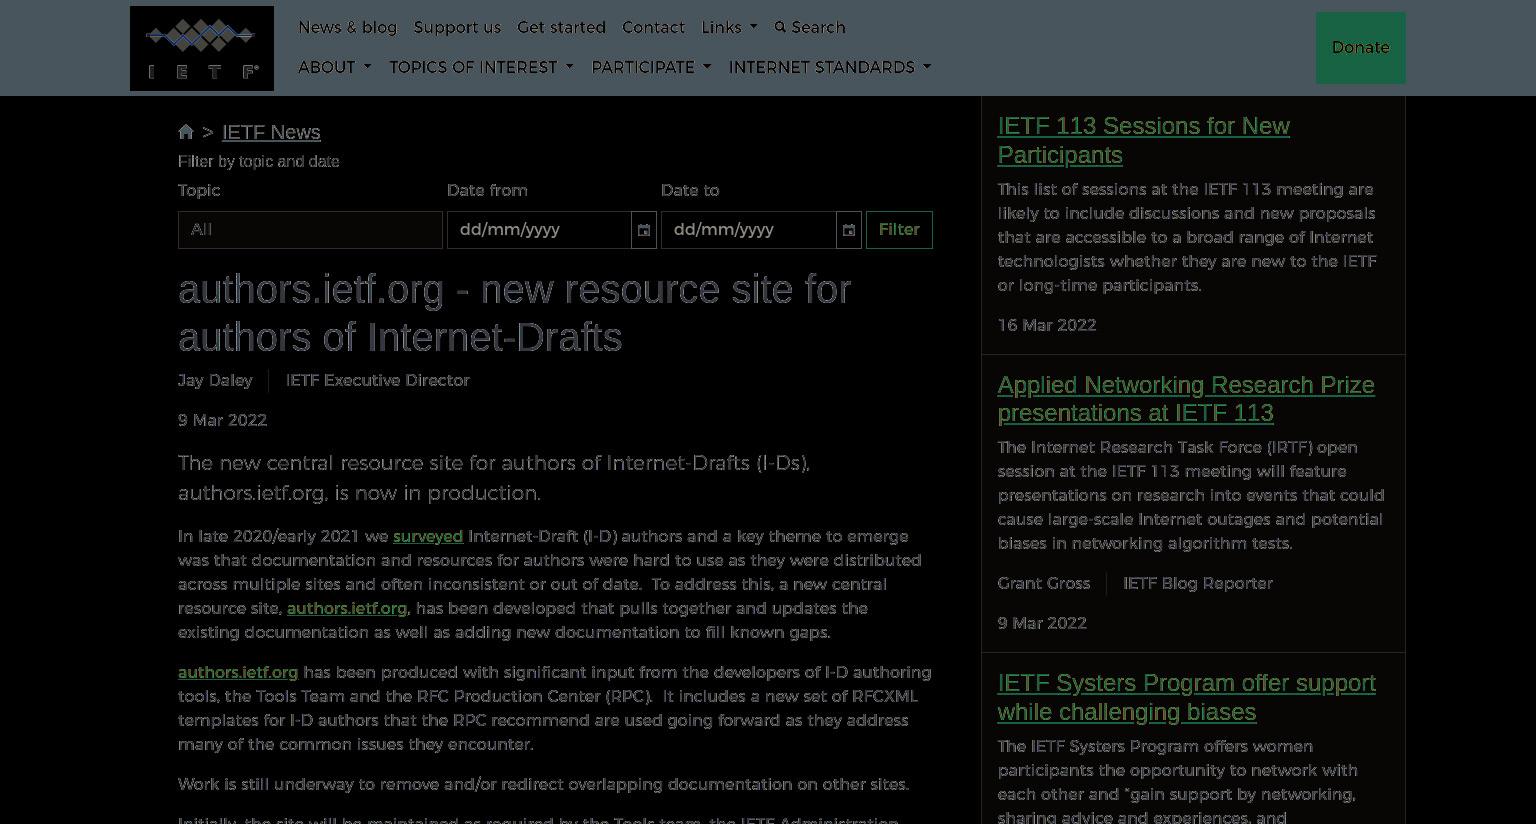Go to Support us page
Image resolution: width=1536 pixels, height=824 pixels.
[457, 27]
